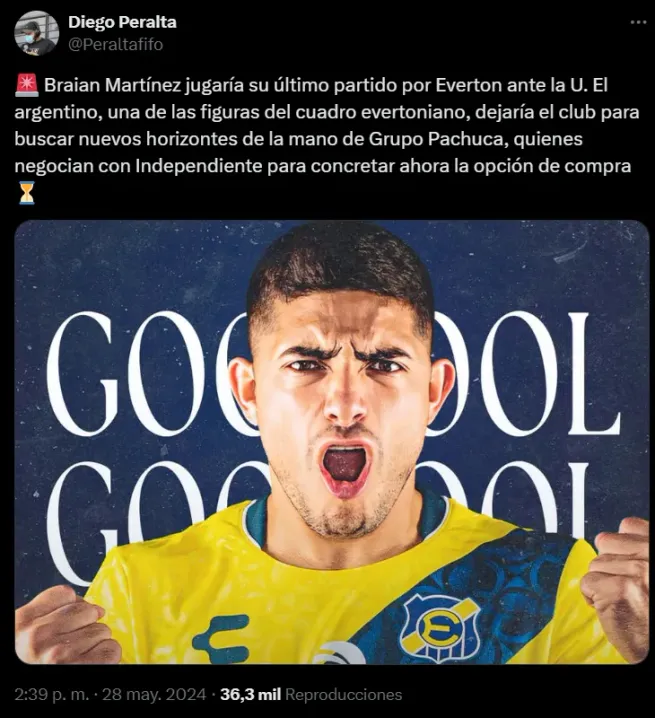655x718 pixels.
Task: Open Diego Peralta's profile avatar
Action: pyautogui.click(x=36, y=33)
